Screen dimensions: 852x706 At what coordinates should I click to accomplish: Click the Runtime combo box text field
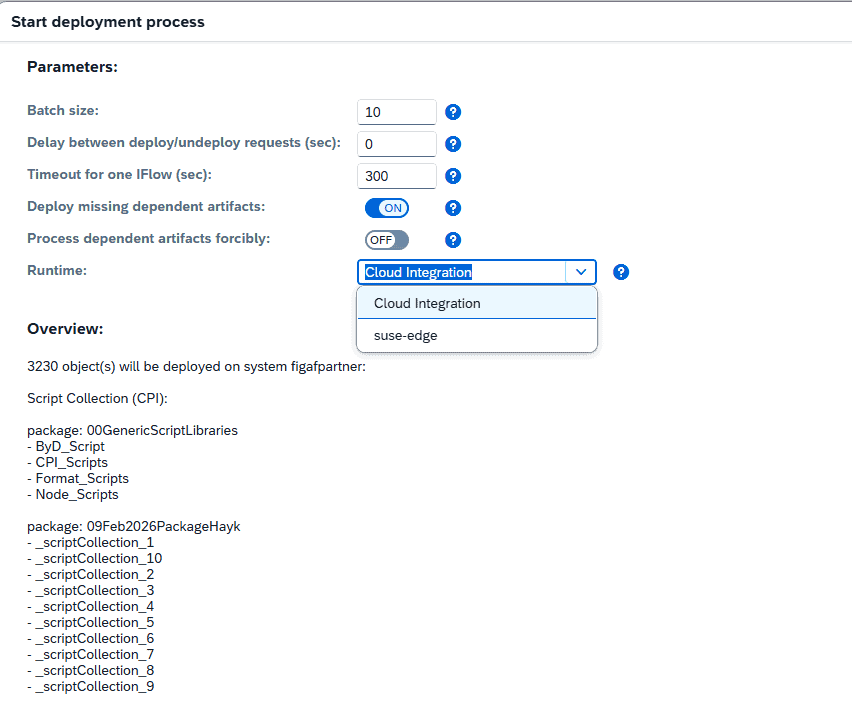point(462,272)
